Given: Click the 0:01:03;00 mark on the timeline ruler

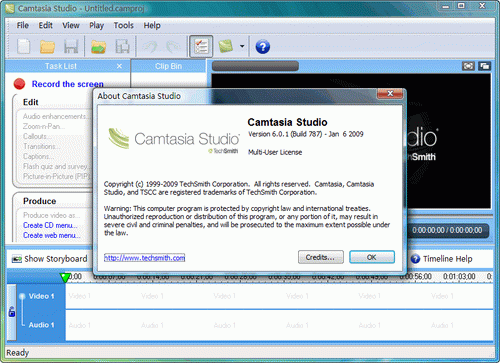Looking at the screenshot, I should coord(459,276).
